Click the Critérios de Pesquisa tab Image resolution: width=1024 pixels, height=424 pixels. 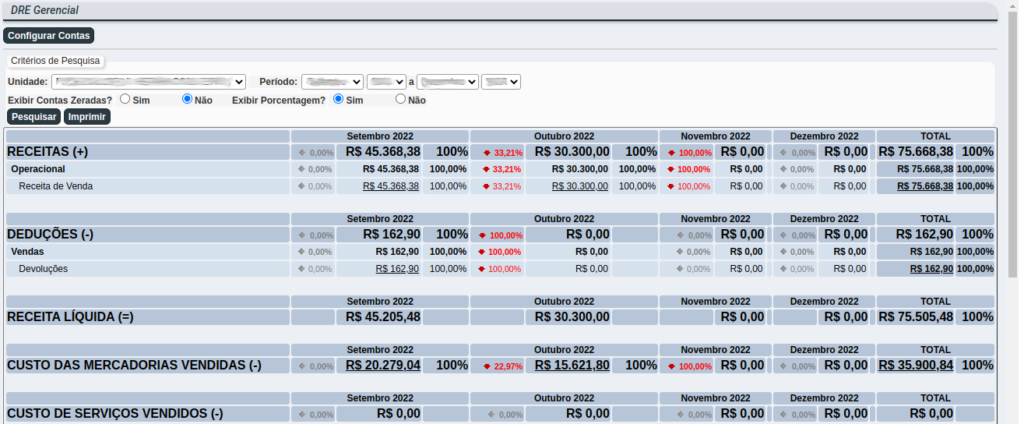[x=55, y=61]
